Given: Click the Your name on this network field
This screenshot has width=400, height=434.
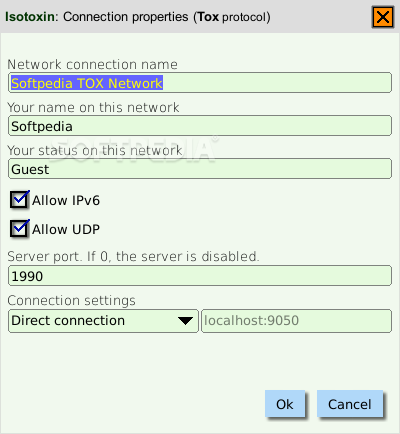Looking at the screenshot, I should pos(200,126).
